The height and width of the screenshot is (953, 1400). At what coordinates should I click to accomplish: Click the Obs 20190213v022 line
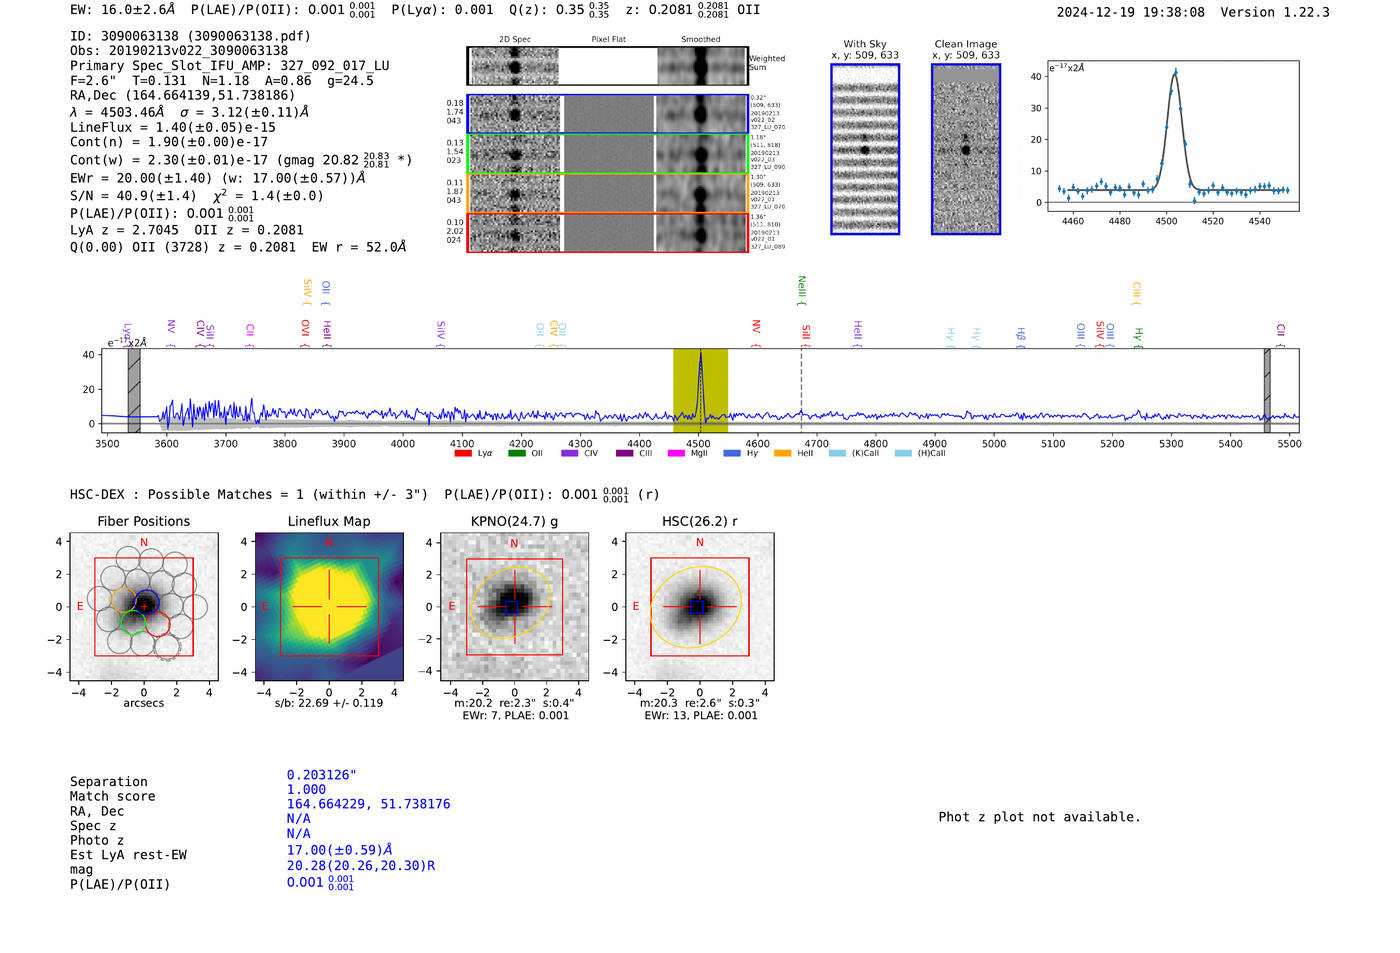[179, 51]
